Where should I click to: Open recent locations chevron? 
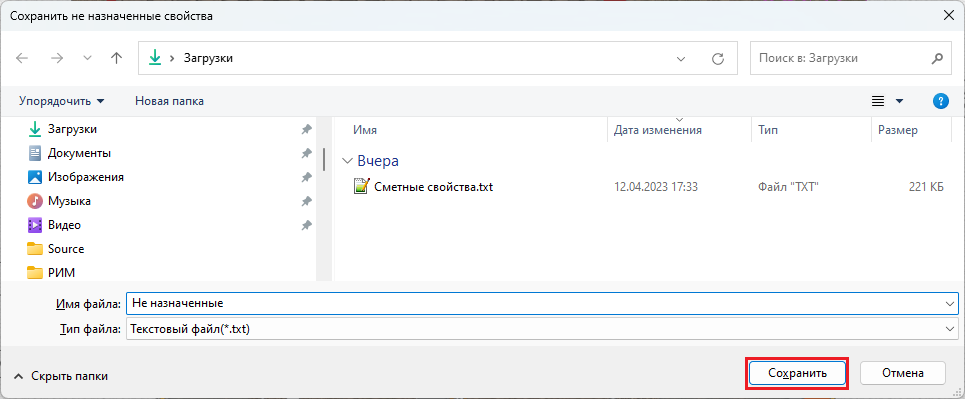[x=87, y=58]
